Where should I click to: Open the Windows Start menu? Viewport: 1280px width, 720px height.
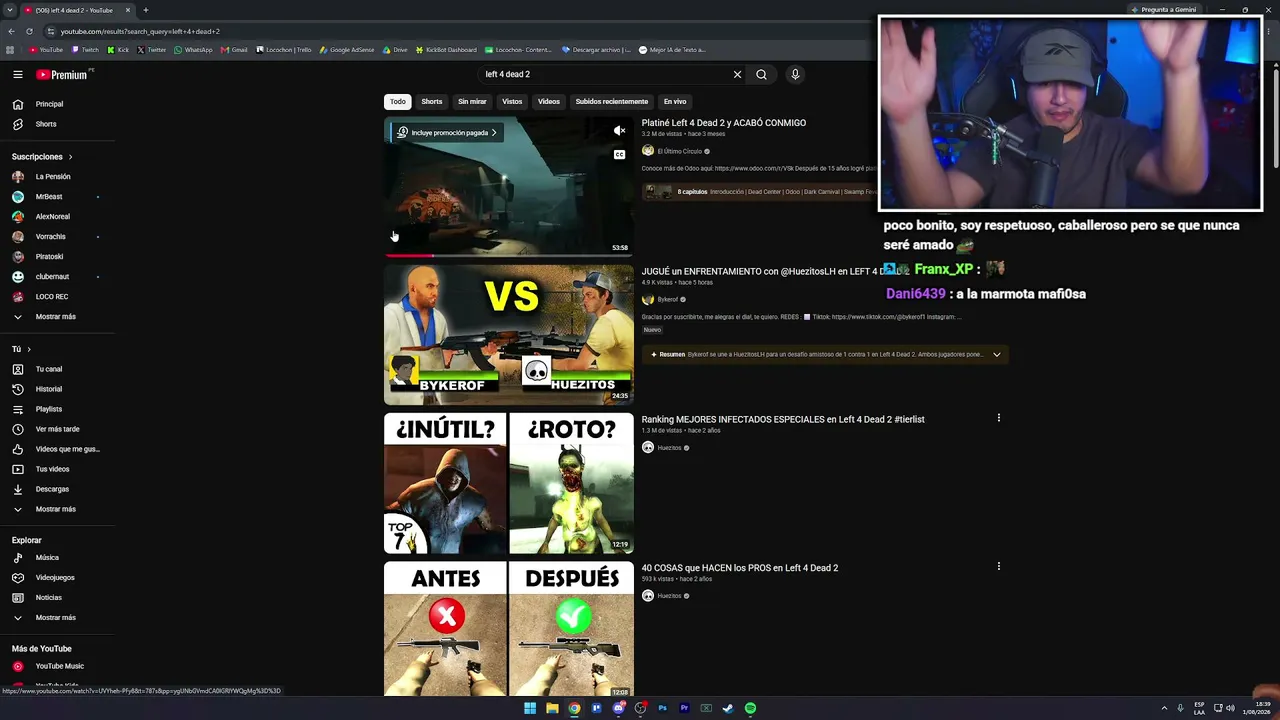(x=530, y=708)
